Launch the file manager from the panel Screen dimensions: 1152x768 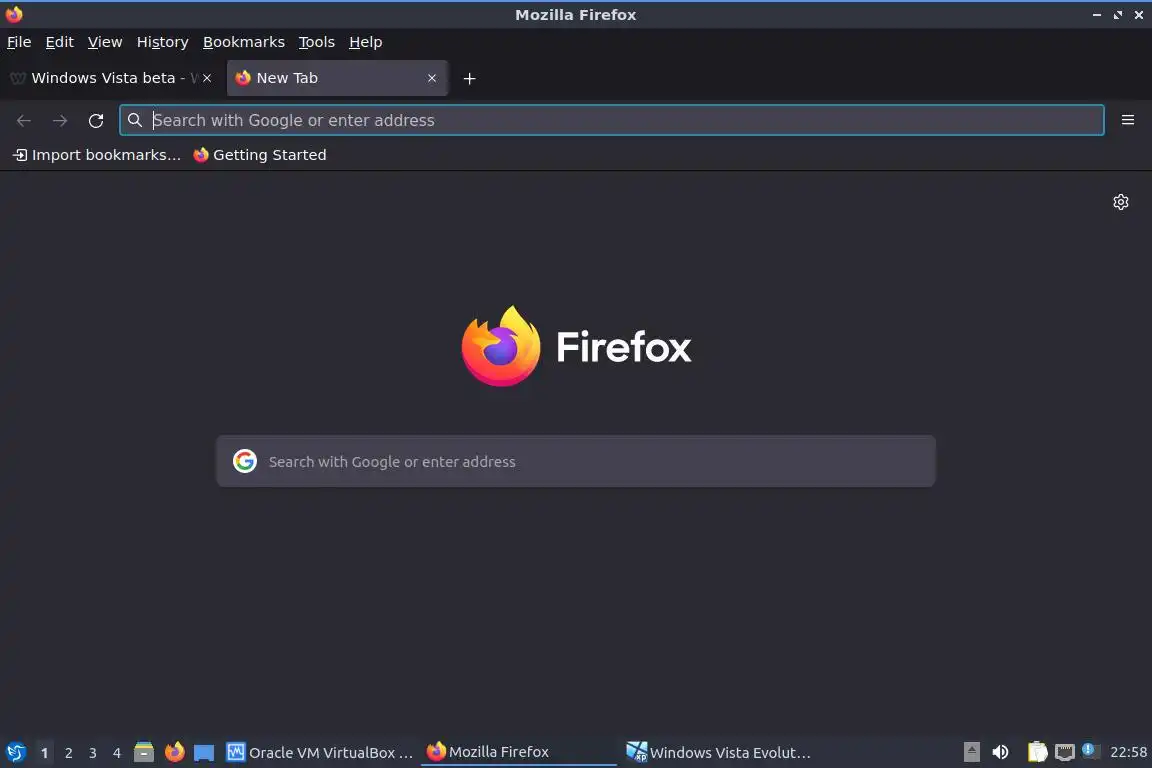point(144,752)
